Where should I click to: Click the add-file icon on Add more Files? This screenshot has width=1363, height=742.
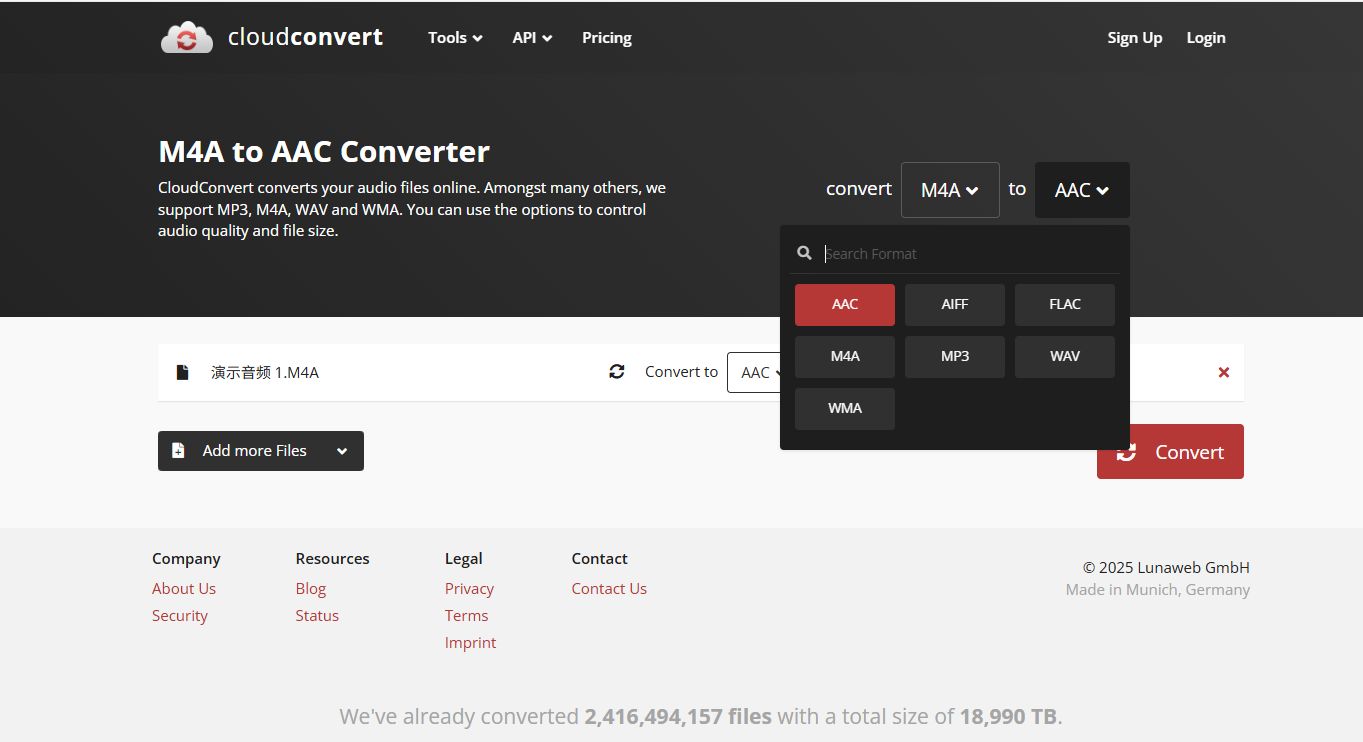178,451
